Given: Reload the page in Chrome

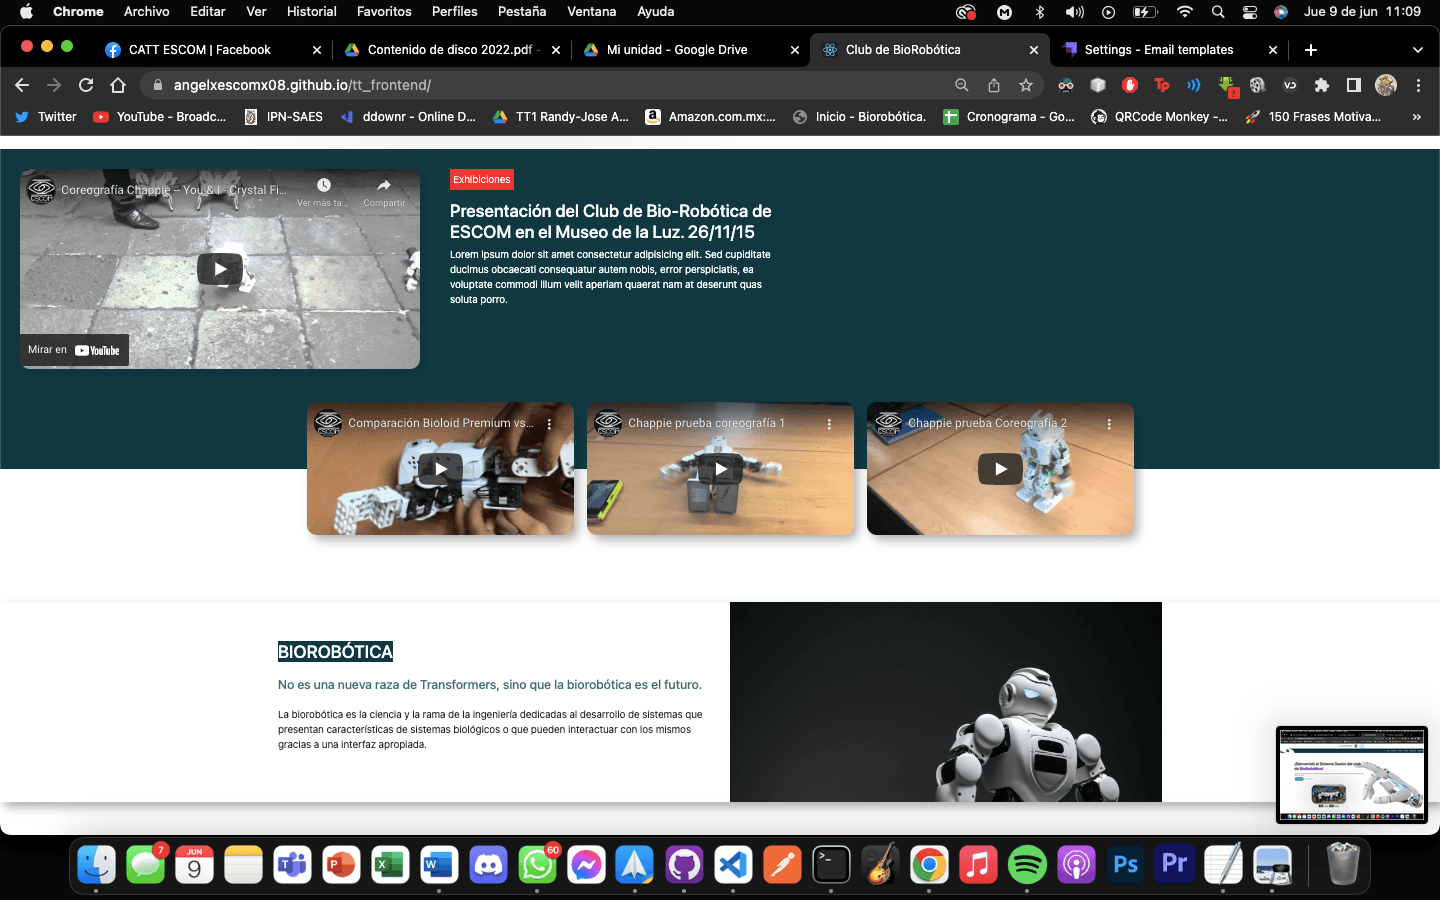Looking at the screenshot, I should (86, 85).
